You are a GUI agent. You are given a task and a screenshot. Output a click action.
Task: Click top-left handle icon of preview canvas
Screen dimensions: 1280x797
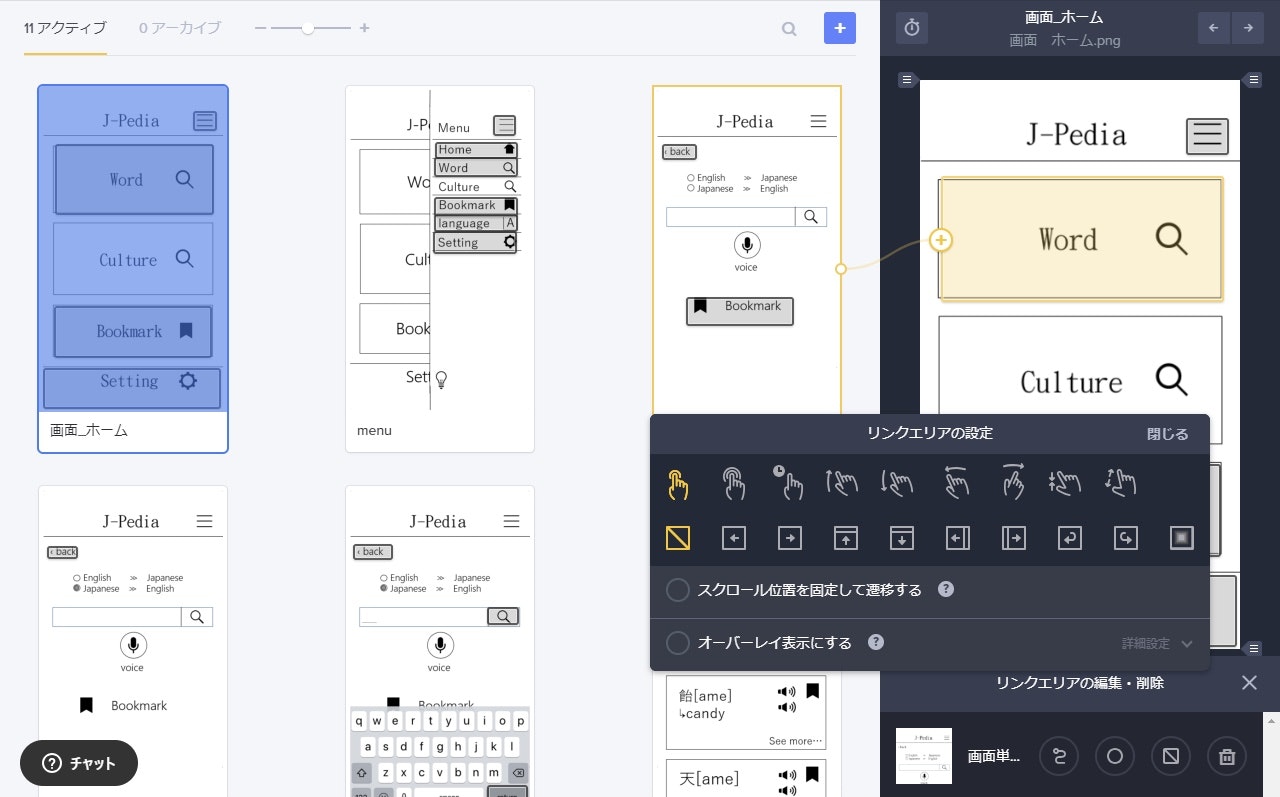907,79
